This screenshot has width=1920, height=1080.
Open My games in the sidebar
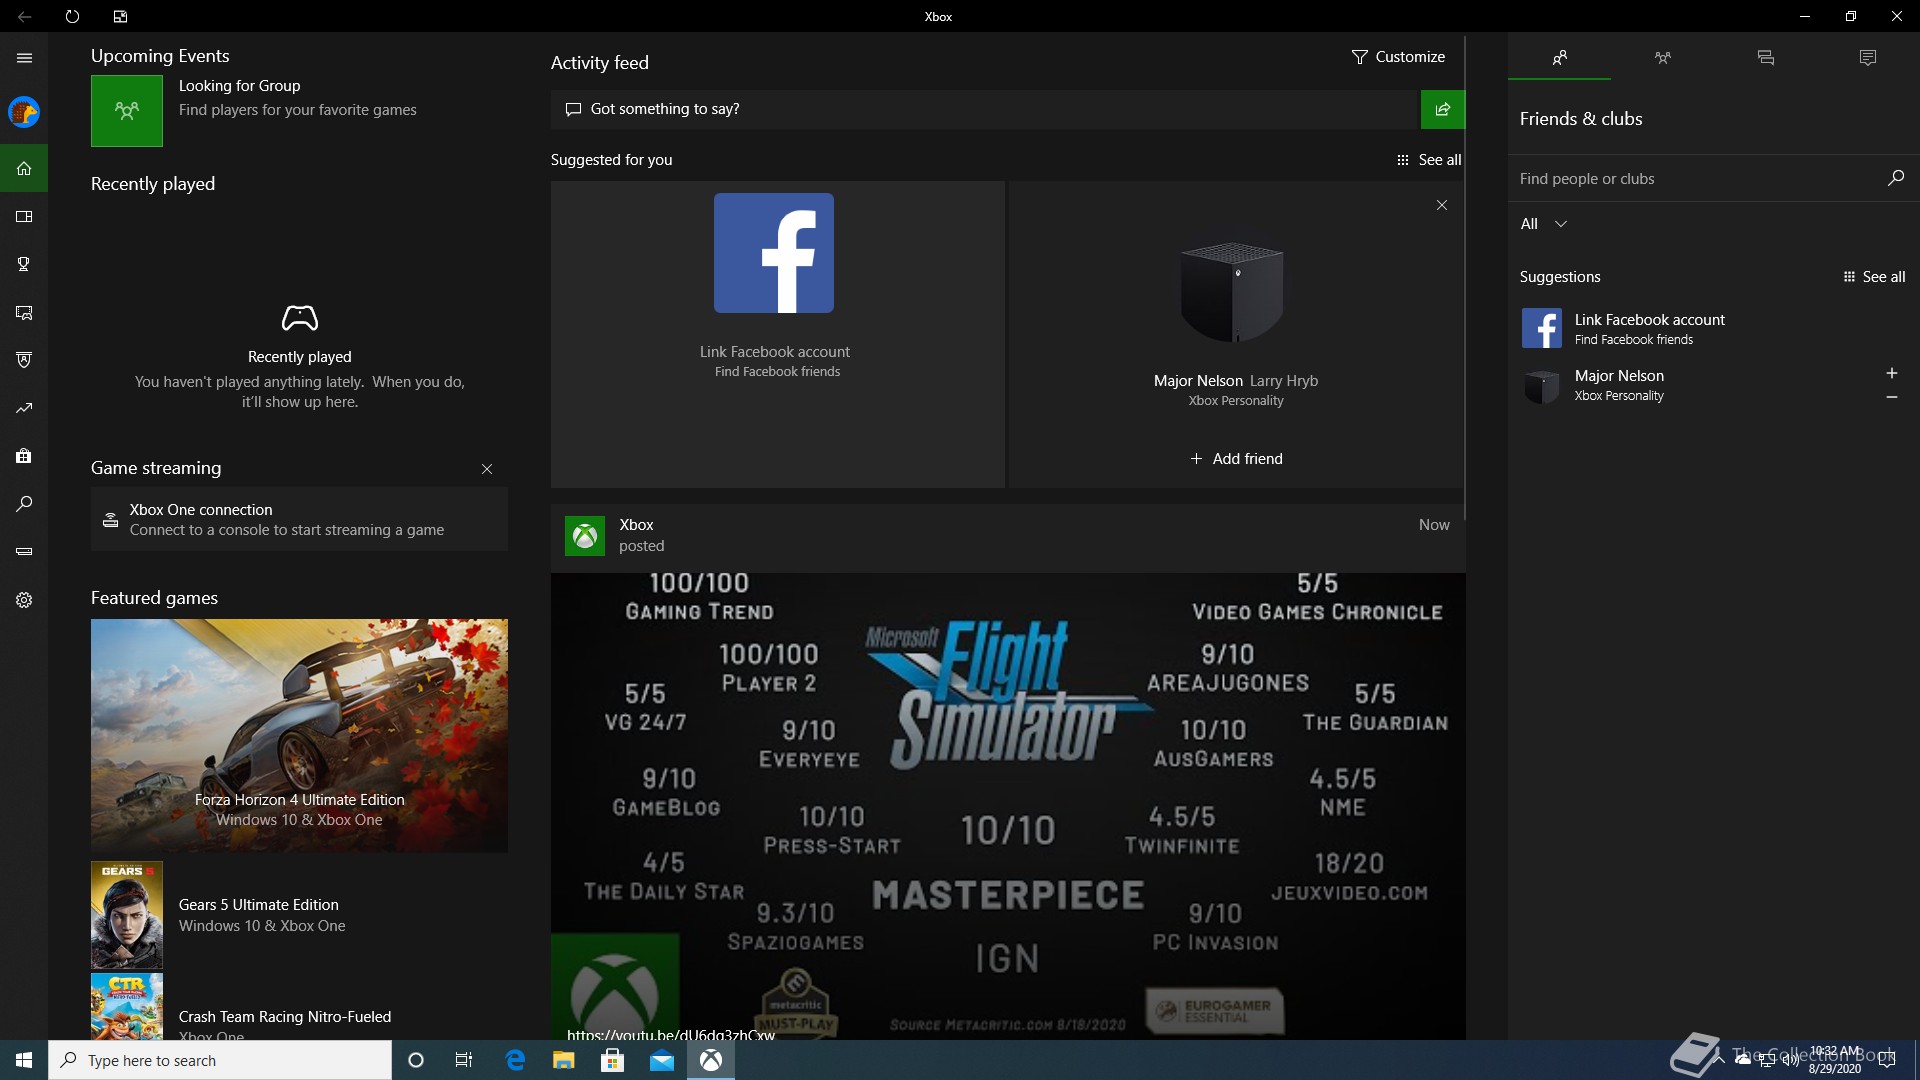click(24, 216)
